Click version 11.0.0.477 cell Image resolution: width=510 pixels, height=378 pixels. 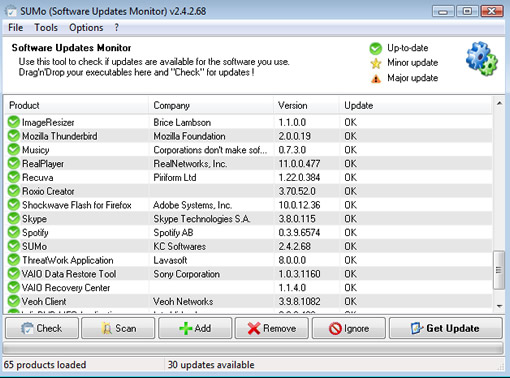tap(299, 164)
